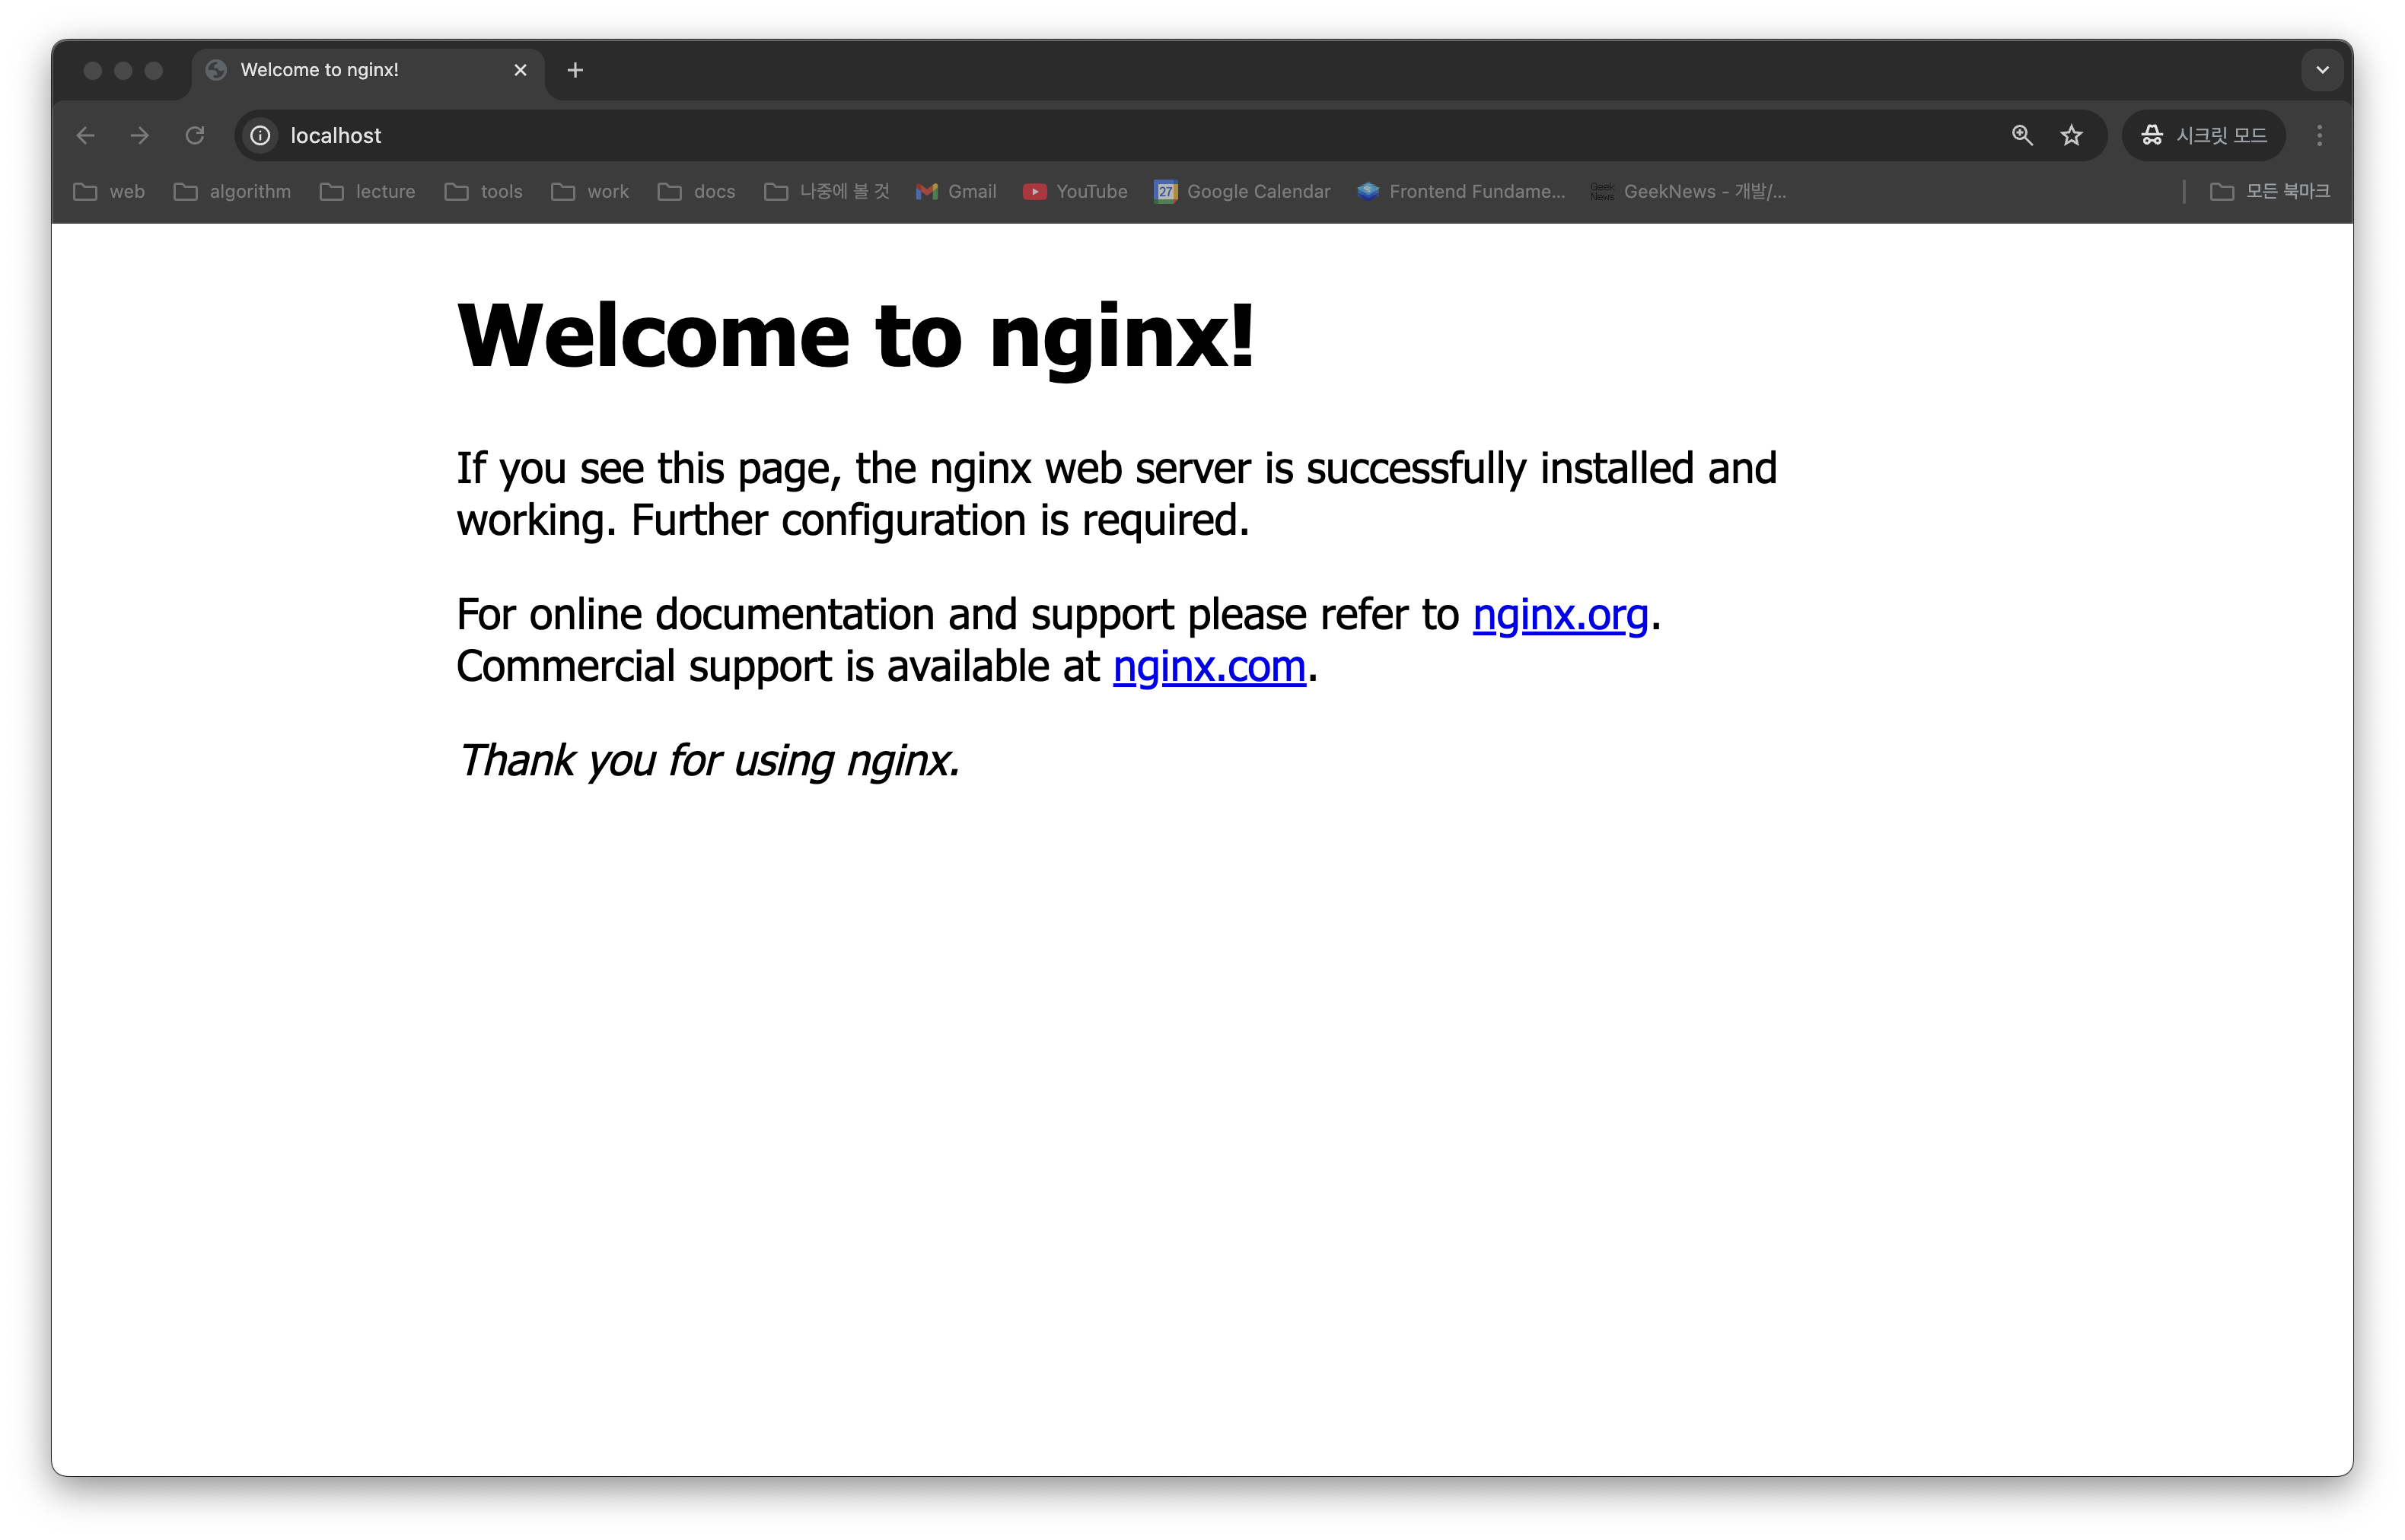This screenshot has height=1540, width=2405.
Task: Click the back navigation arrow
Action: [x=86, y=135]
